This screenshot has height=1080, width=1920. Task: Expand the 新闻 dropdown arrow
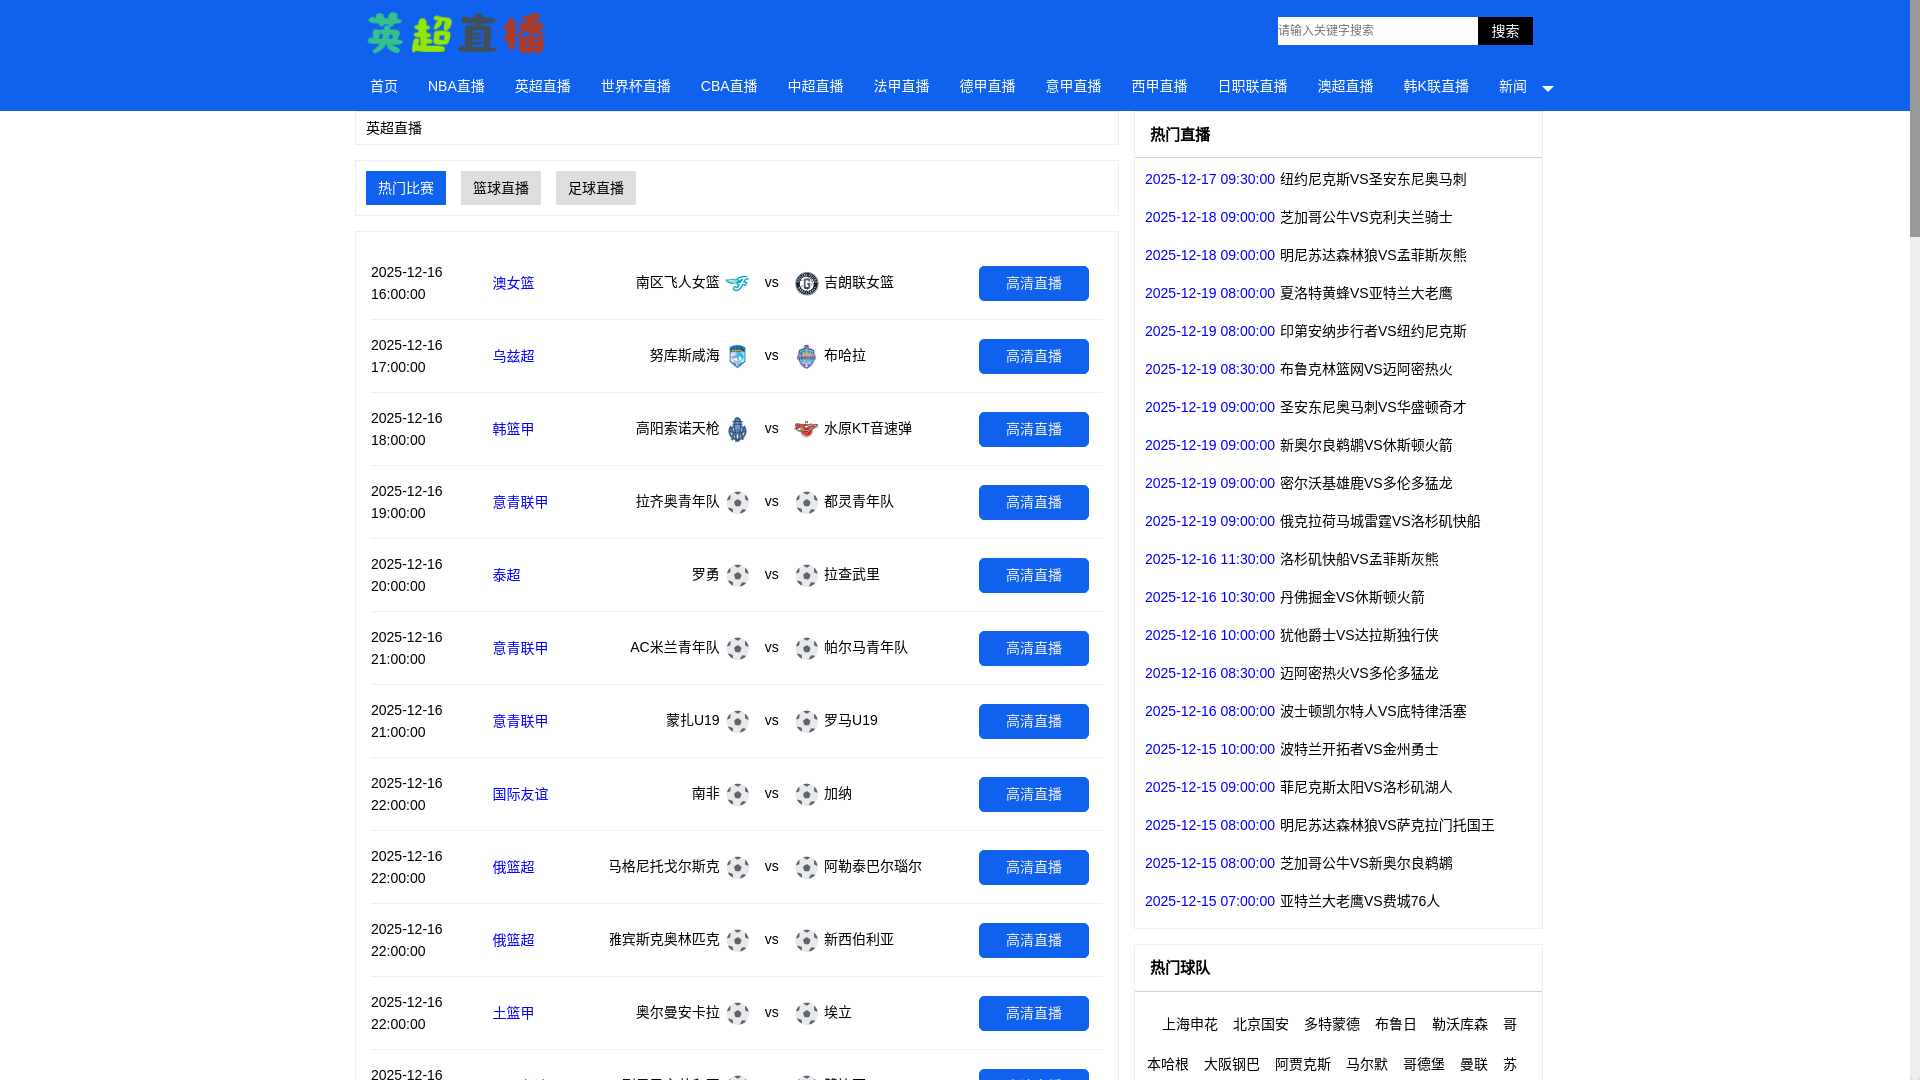coord(1548,88)
